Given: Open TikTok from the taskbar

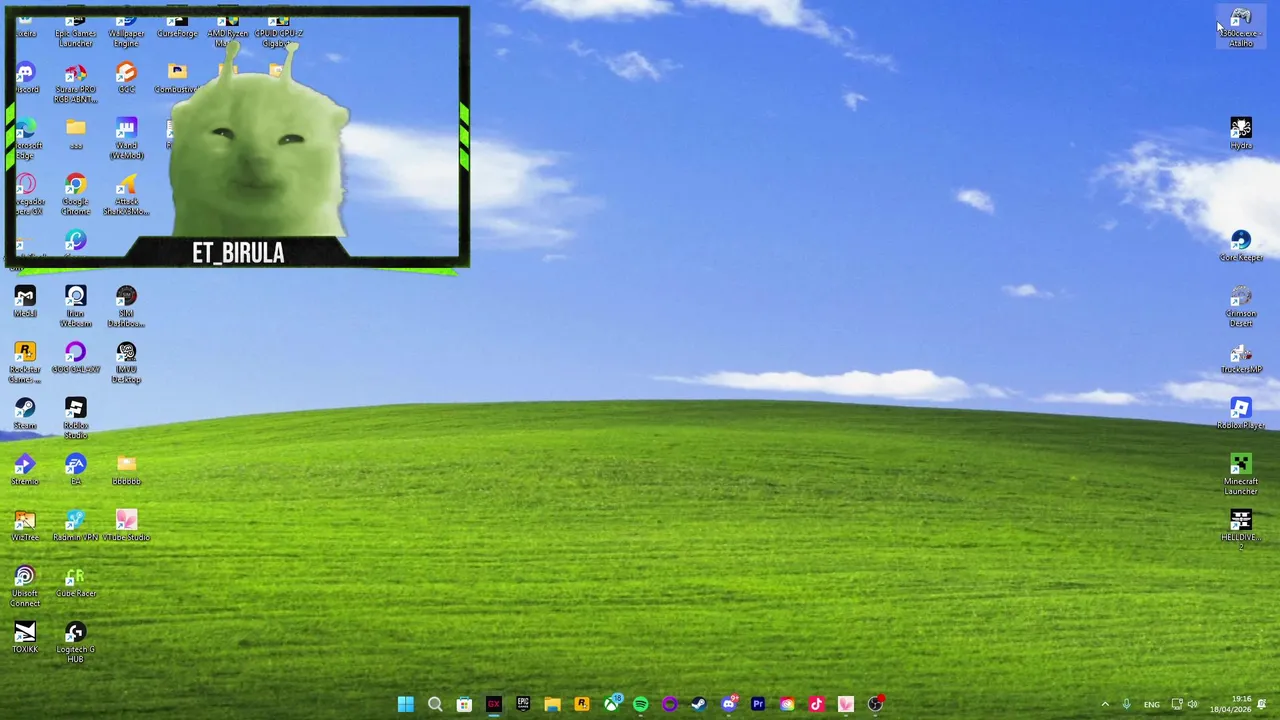Looking at the screenshot, I should pos(816,704).
